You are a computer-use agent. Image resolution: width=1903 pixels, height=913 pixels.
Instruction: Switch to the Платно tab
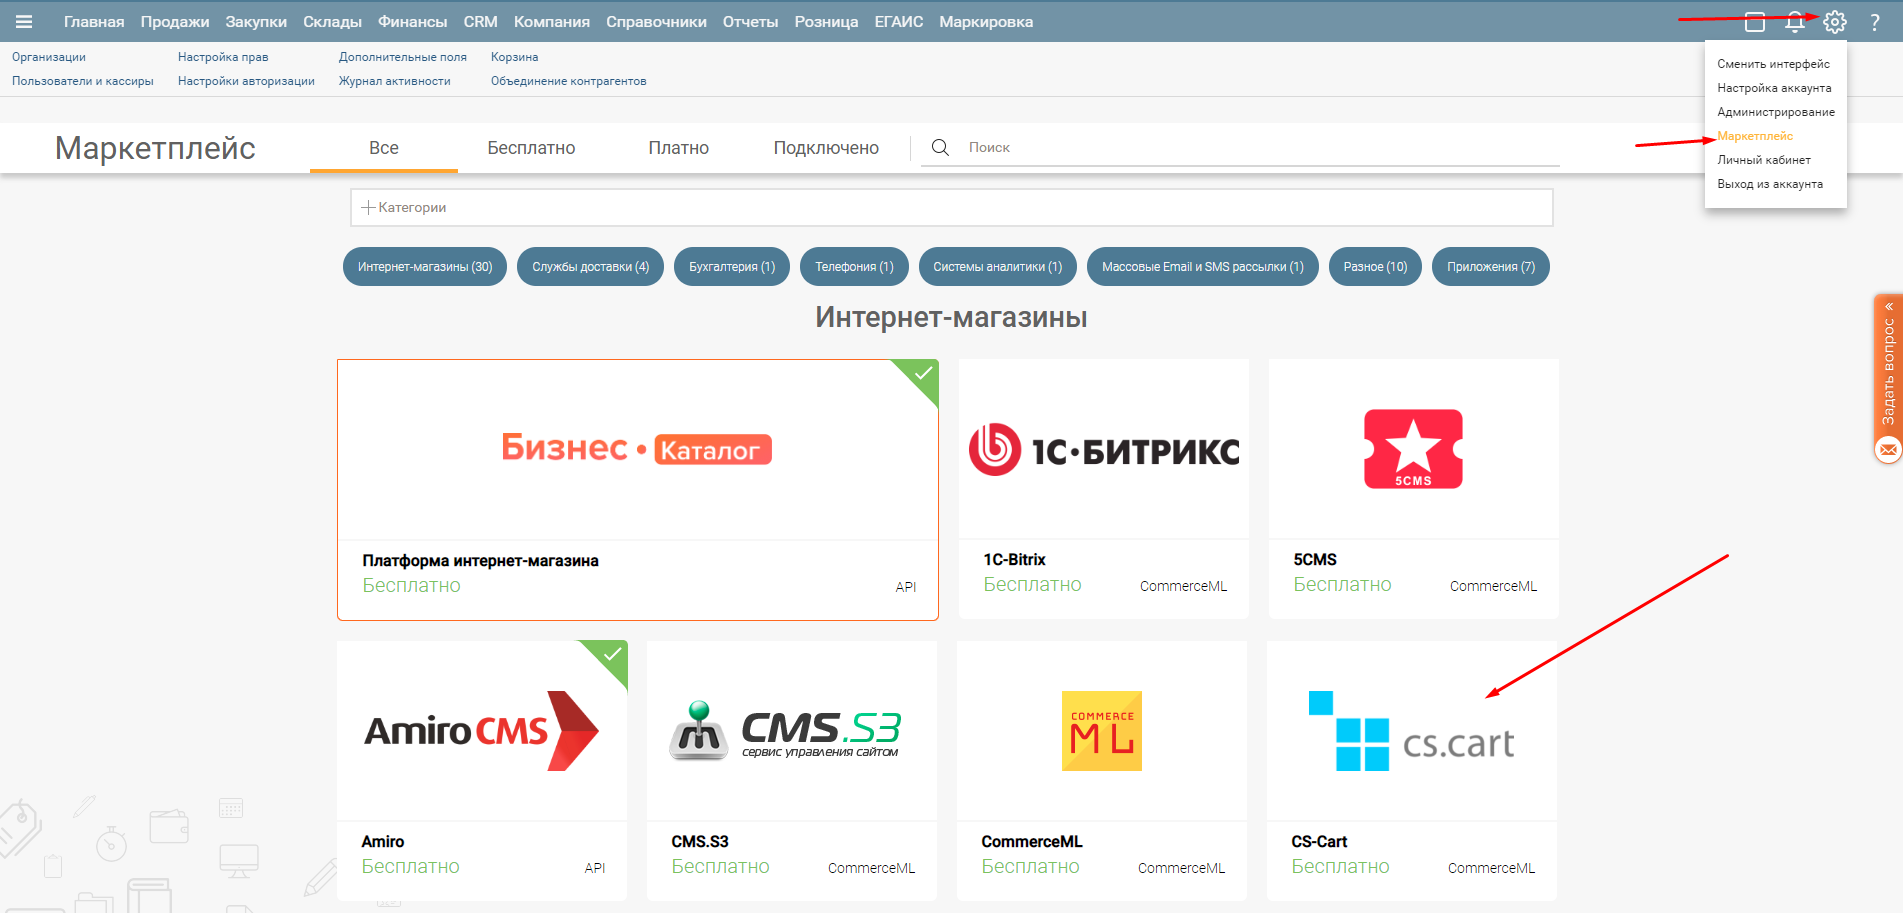[678, 148]
